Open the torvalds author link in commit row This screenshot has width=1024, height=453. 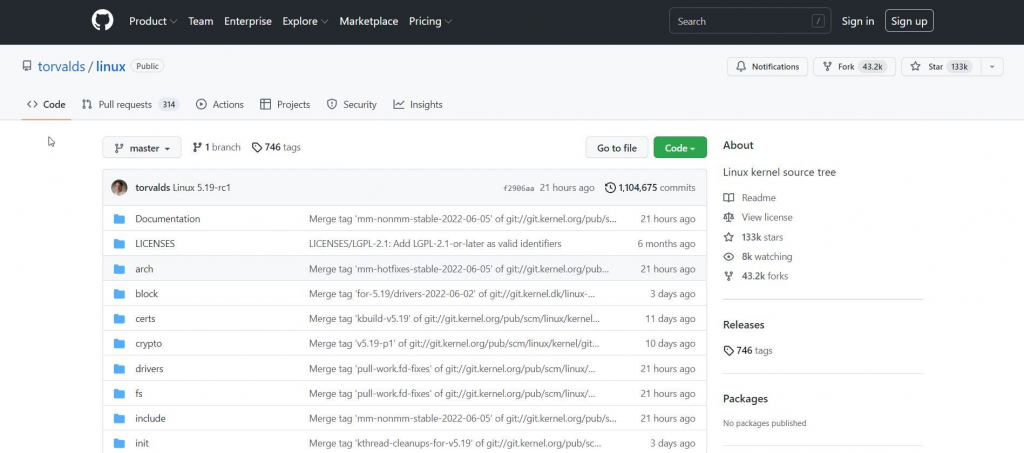tap(152, 187)
